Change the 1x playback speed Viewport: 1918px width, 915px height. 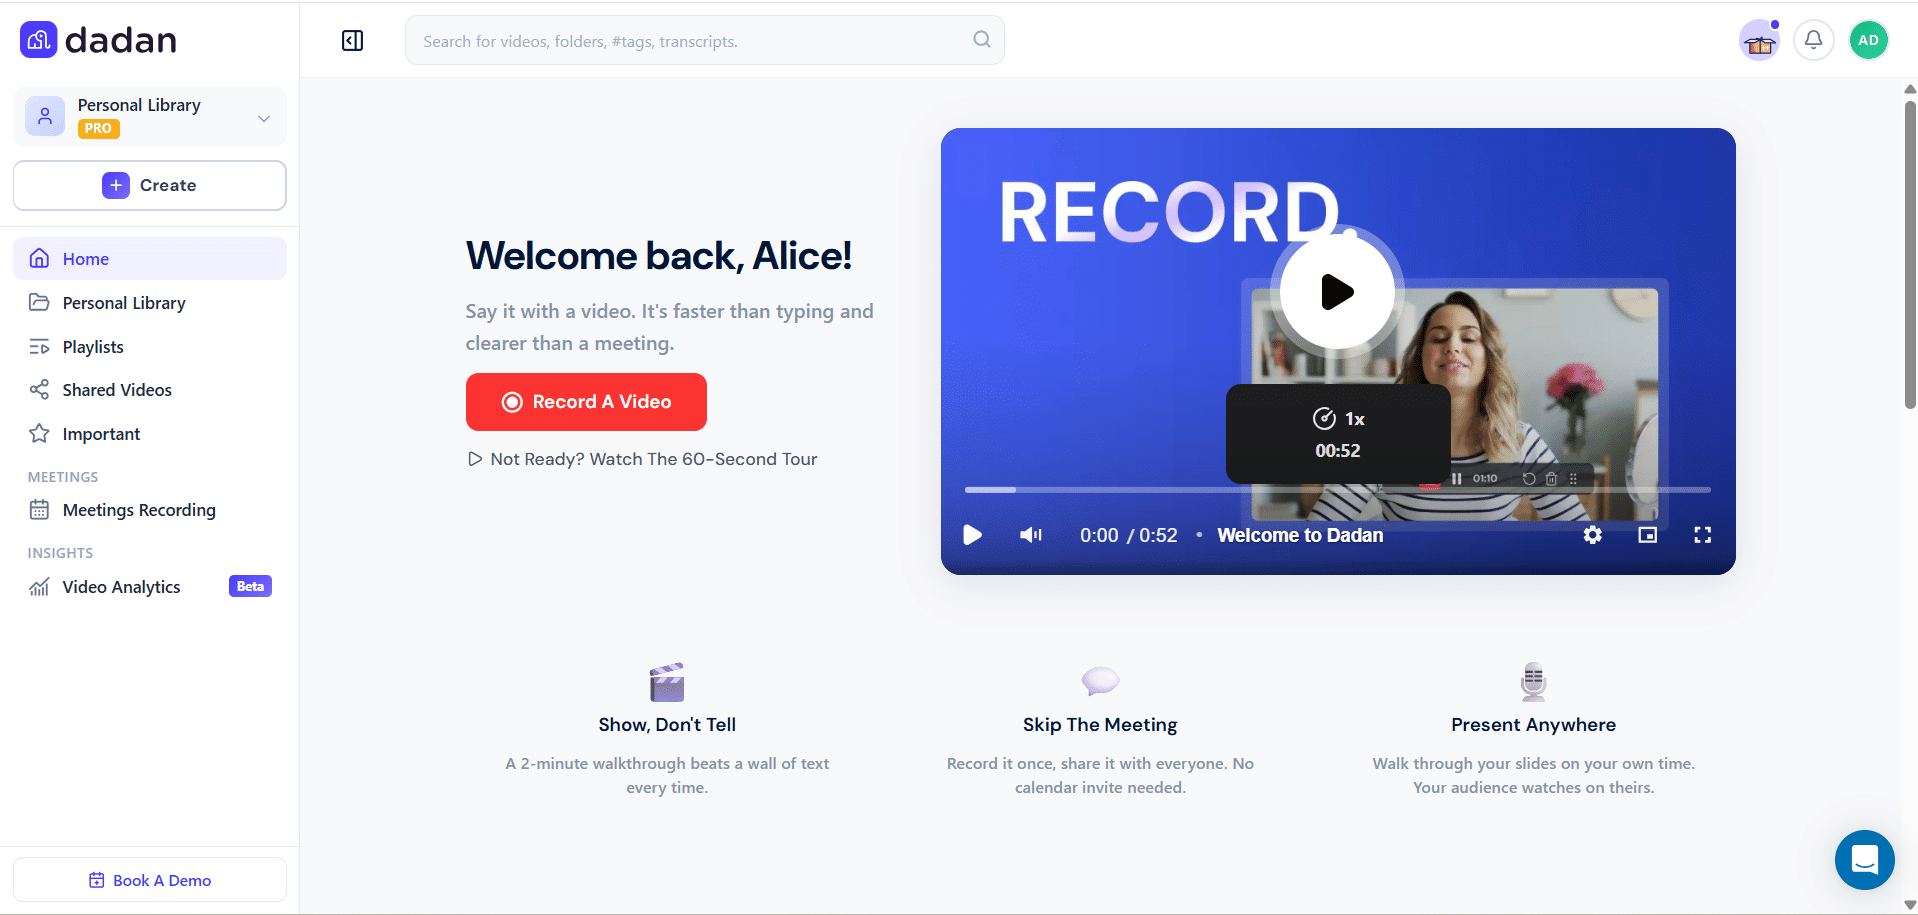1338,418
